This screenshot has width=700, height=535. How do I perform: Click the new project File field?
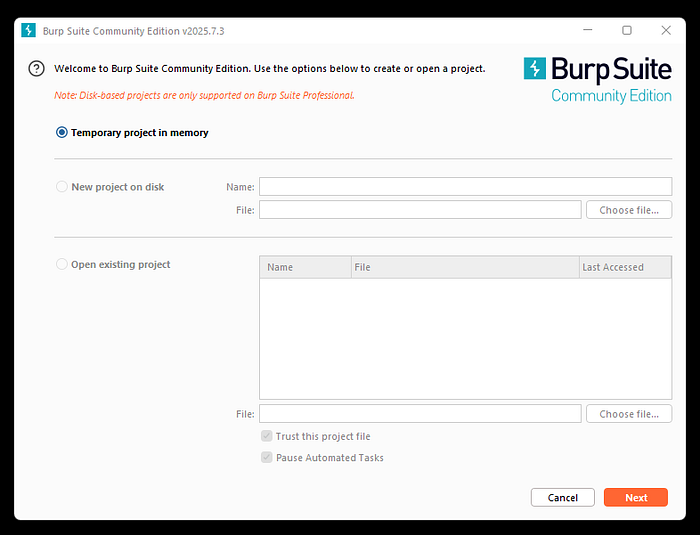tap(420, 210)
